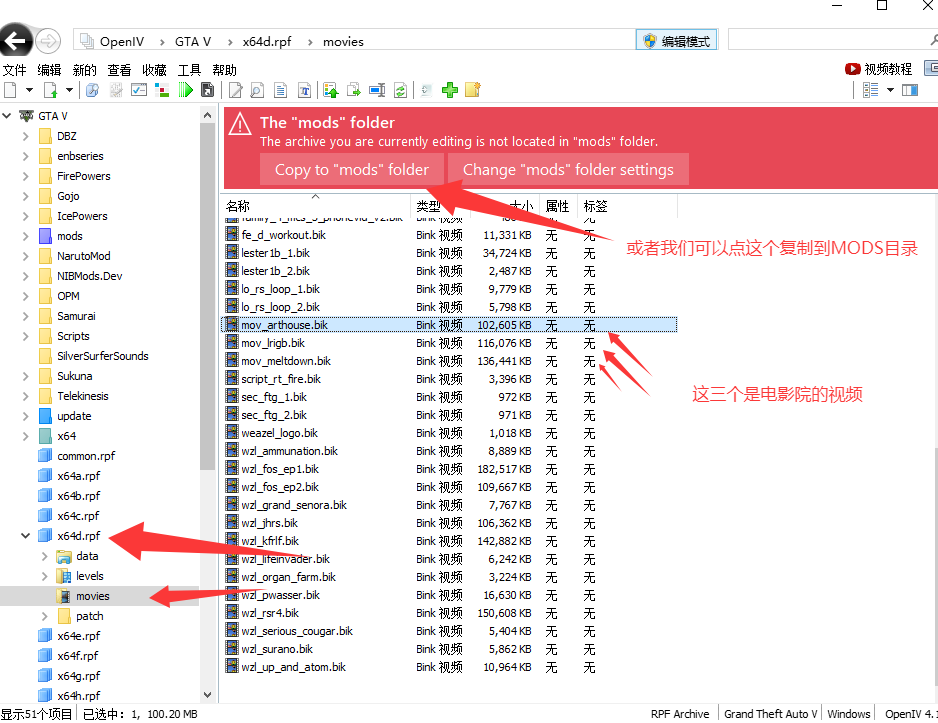Click the search archive toolbar icon
This screenshot has height=723, width=938.
(x=92, y=90)
